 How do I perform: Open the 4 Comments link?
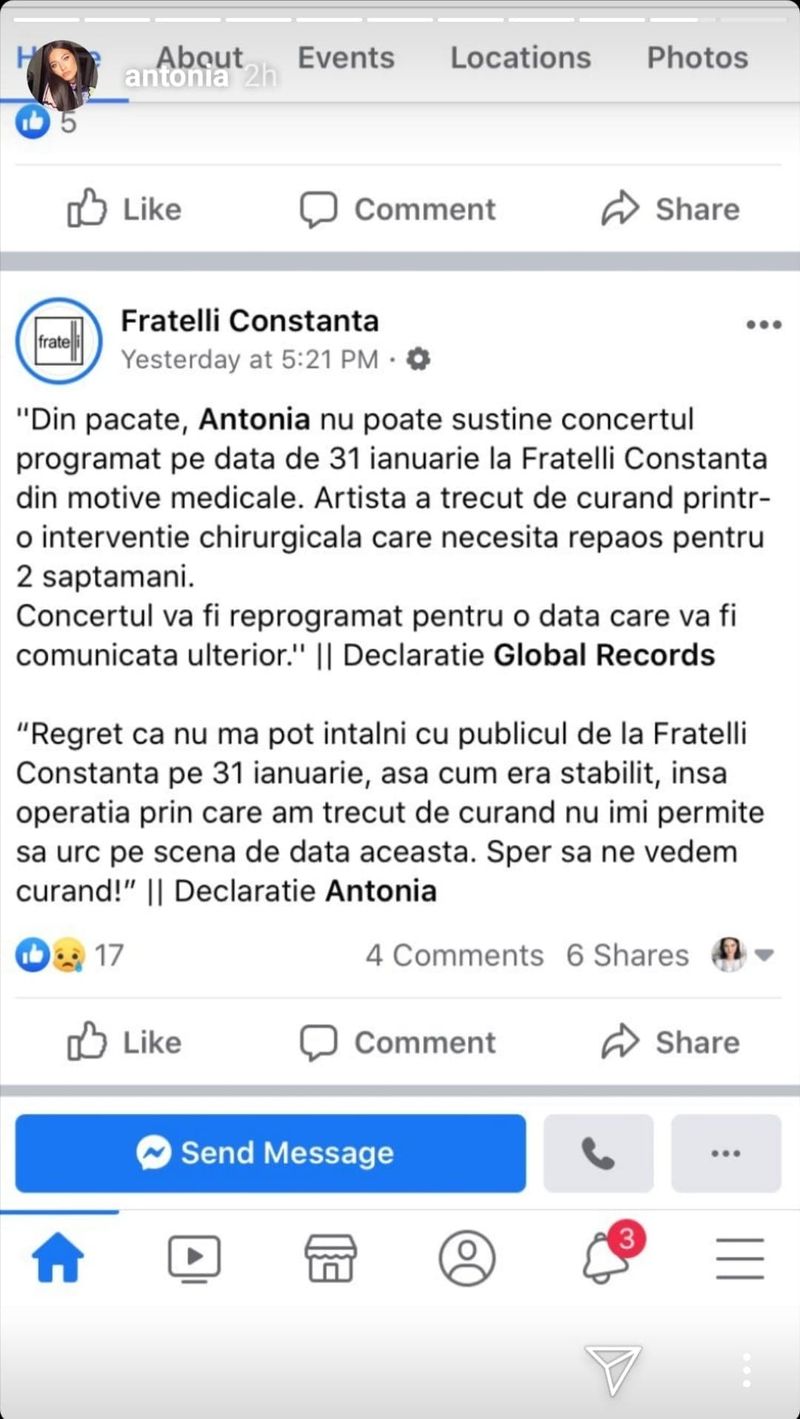[x=454, y=955]
